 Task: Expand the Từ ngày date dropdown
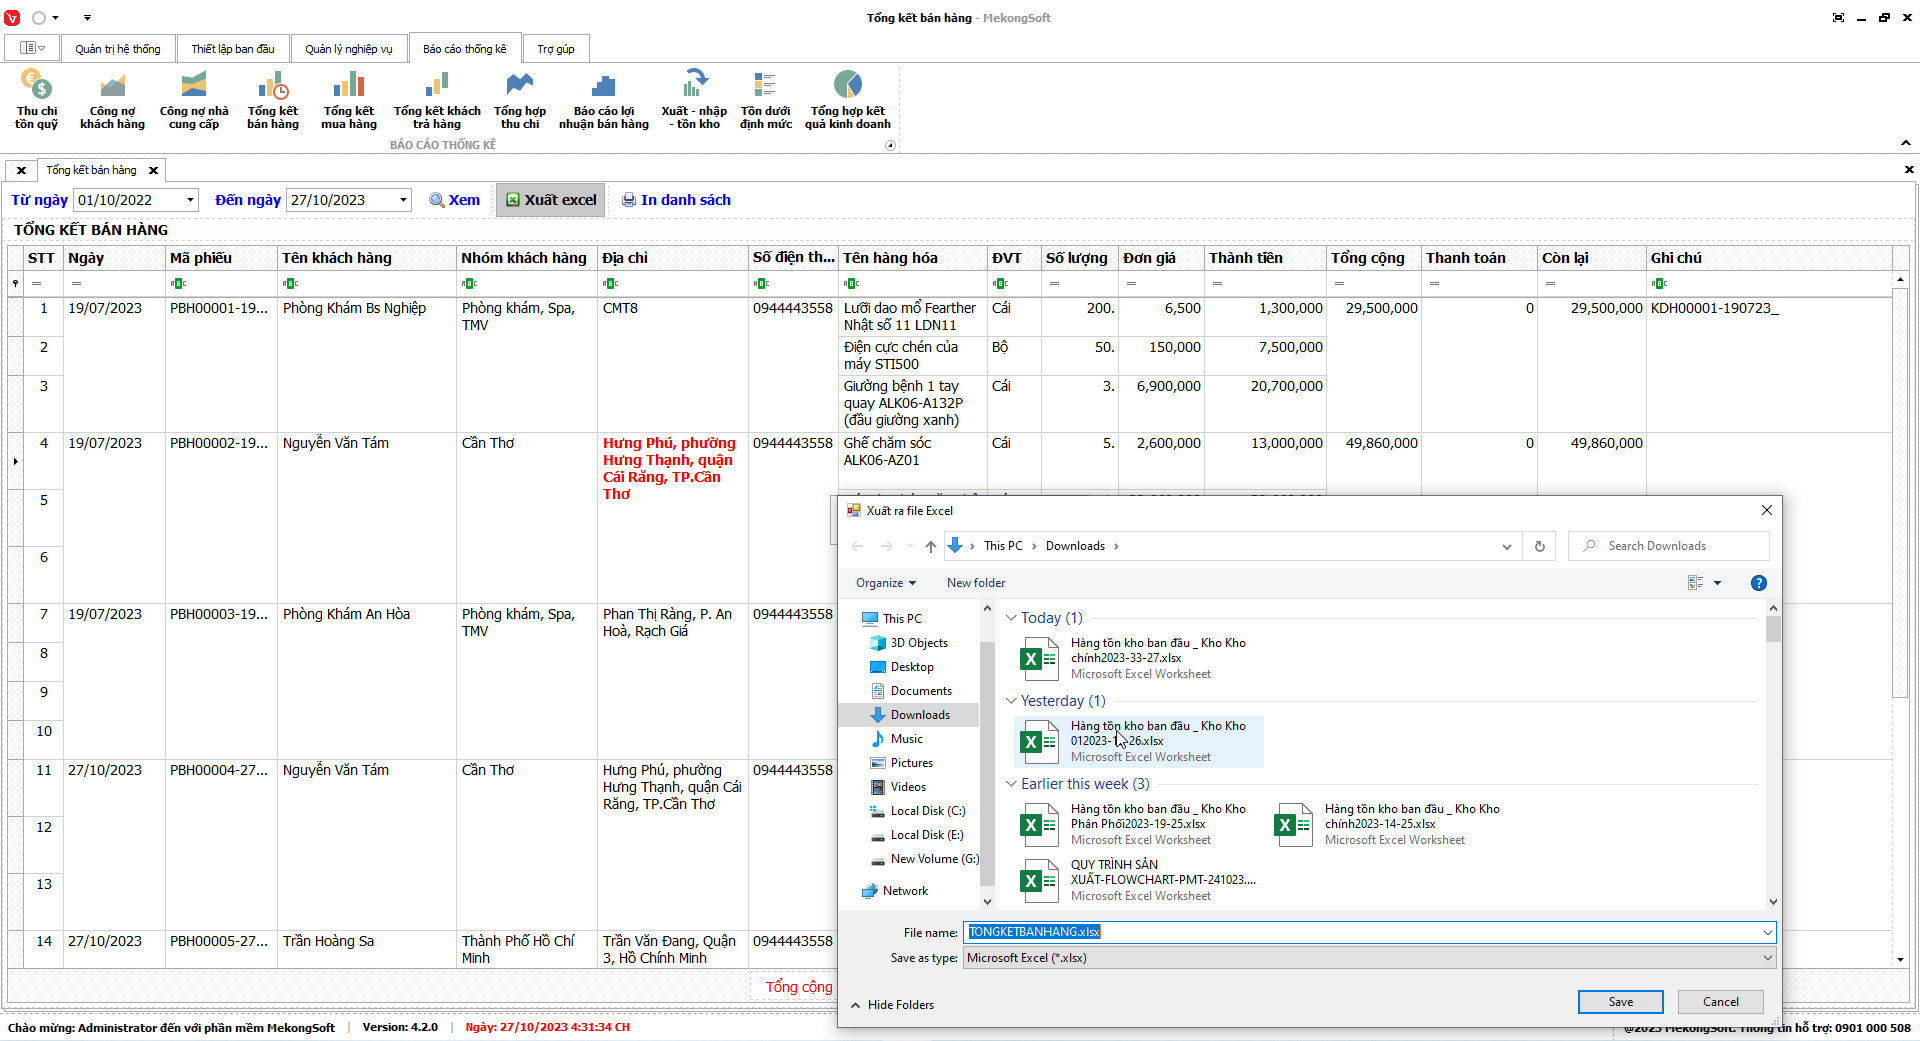[190, 200]
